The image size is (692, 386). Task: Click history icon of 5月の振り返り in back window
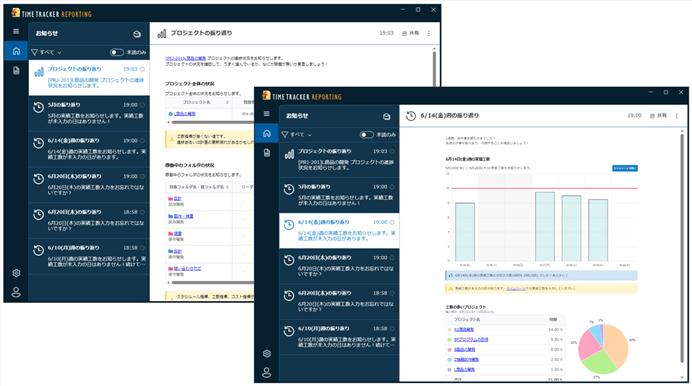tap(38, 107)
